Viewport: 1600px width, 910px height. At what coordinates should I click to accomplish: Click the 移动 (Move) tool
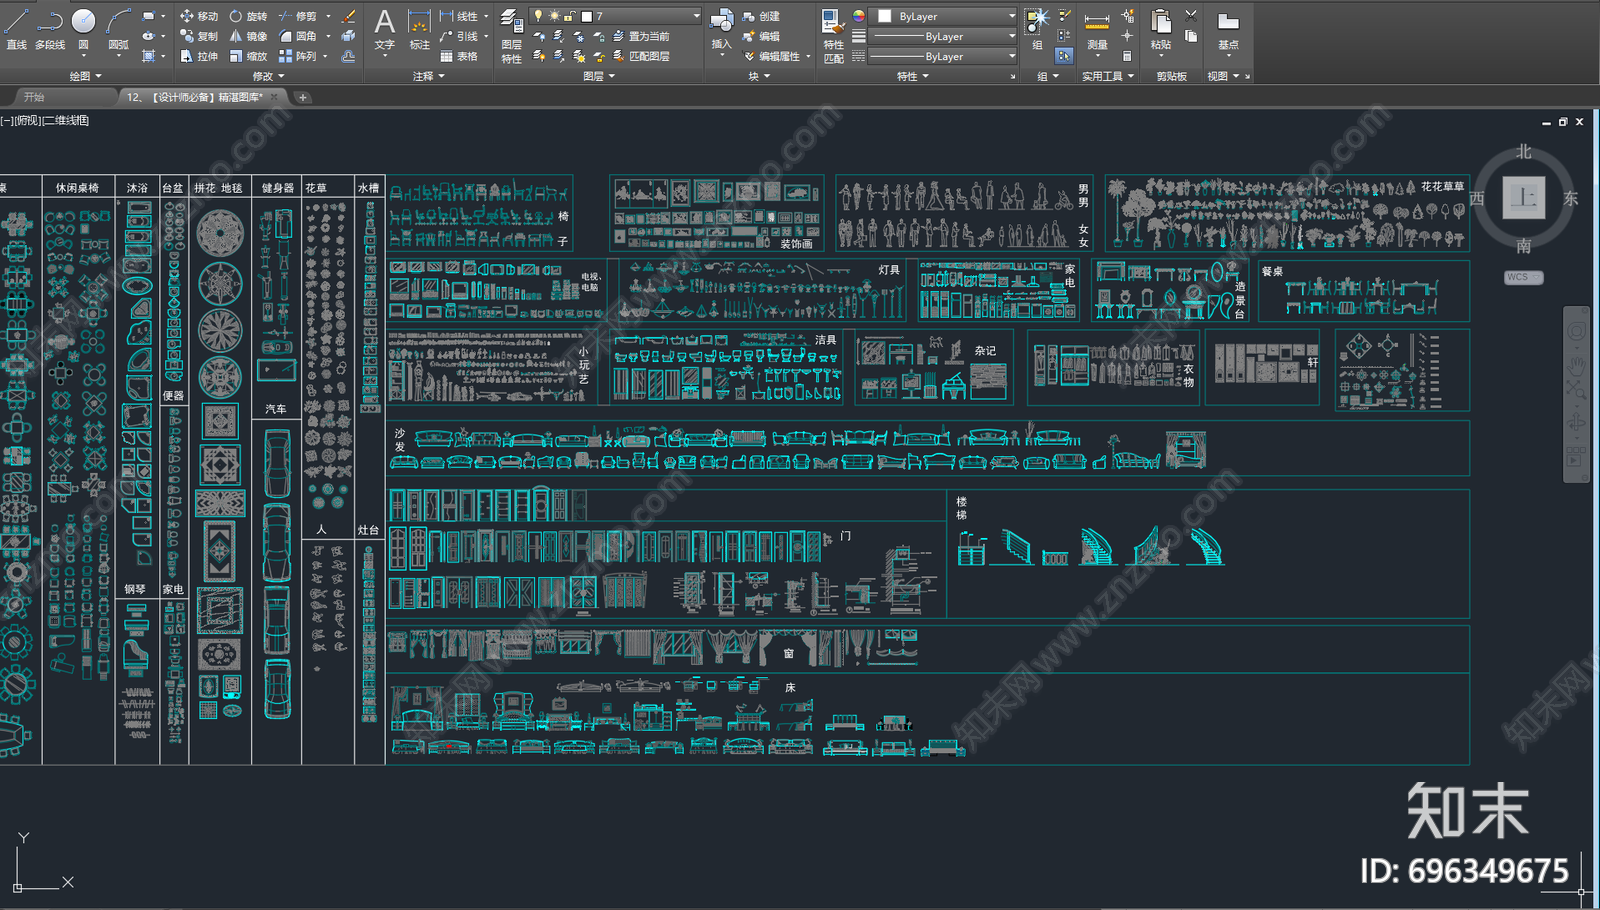[198, 16]
